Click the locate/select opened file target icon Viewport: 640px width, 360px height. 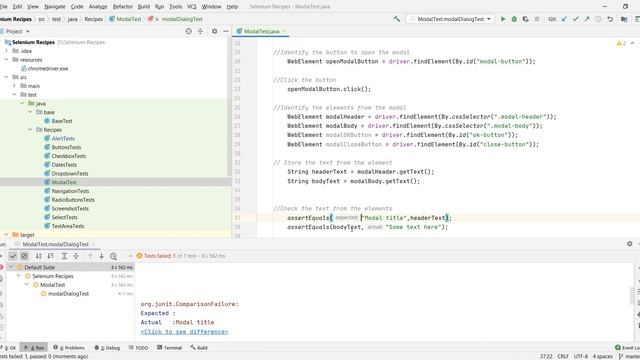[189, 31]
